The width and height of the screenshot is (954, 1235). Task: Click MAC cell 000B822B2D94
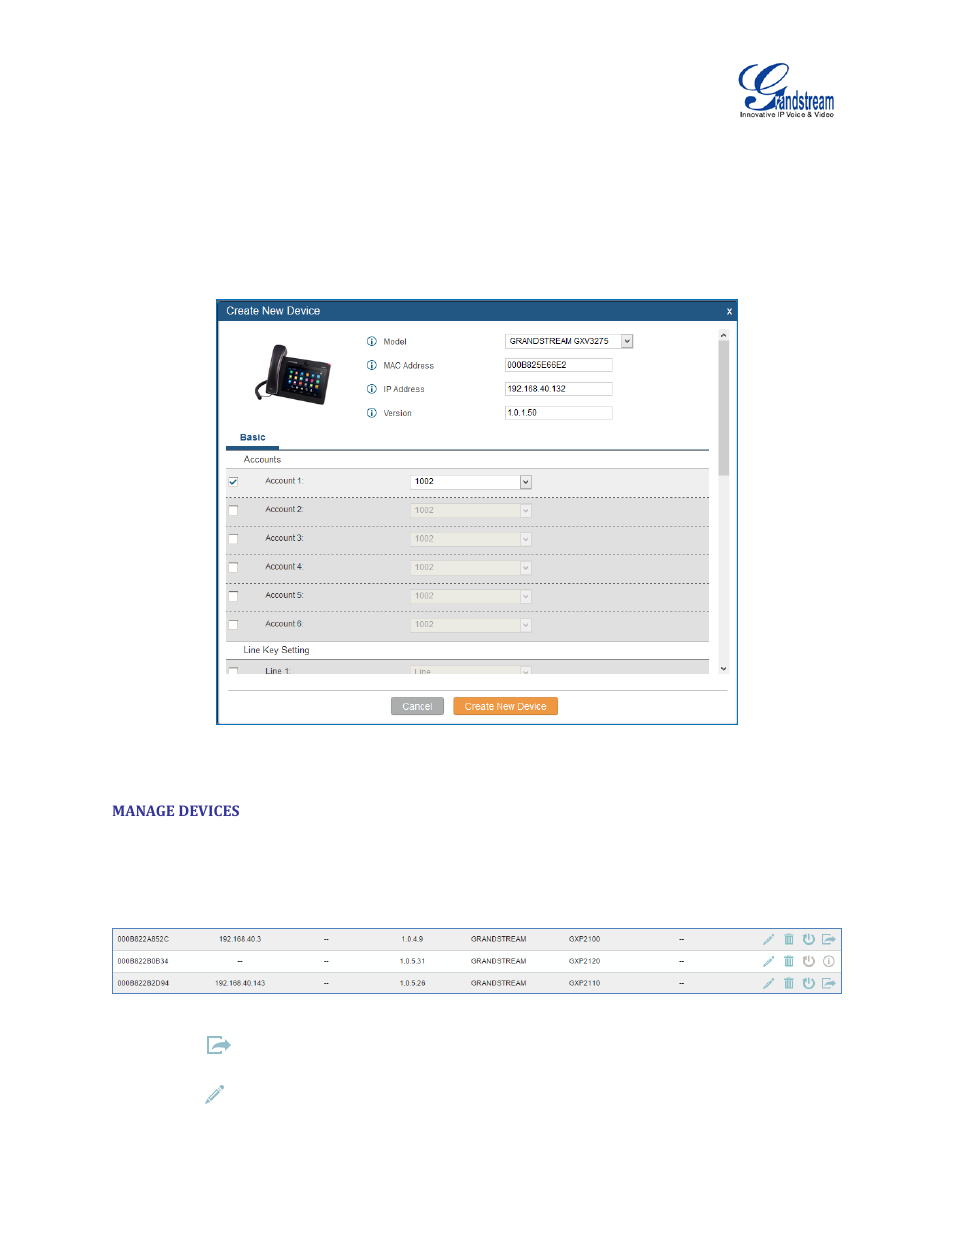coord(143,983)
